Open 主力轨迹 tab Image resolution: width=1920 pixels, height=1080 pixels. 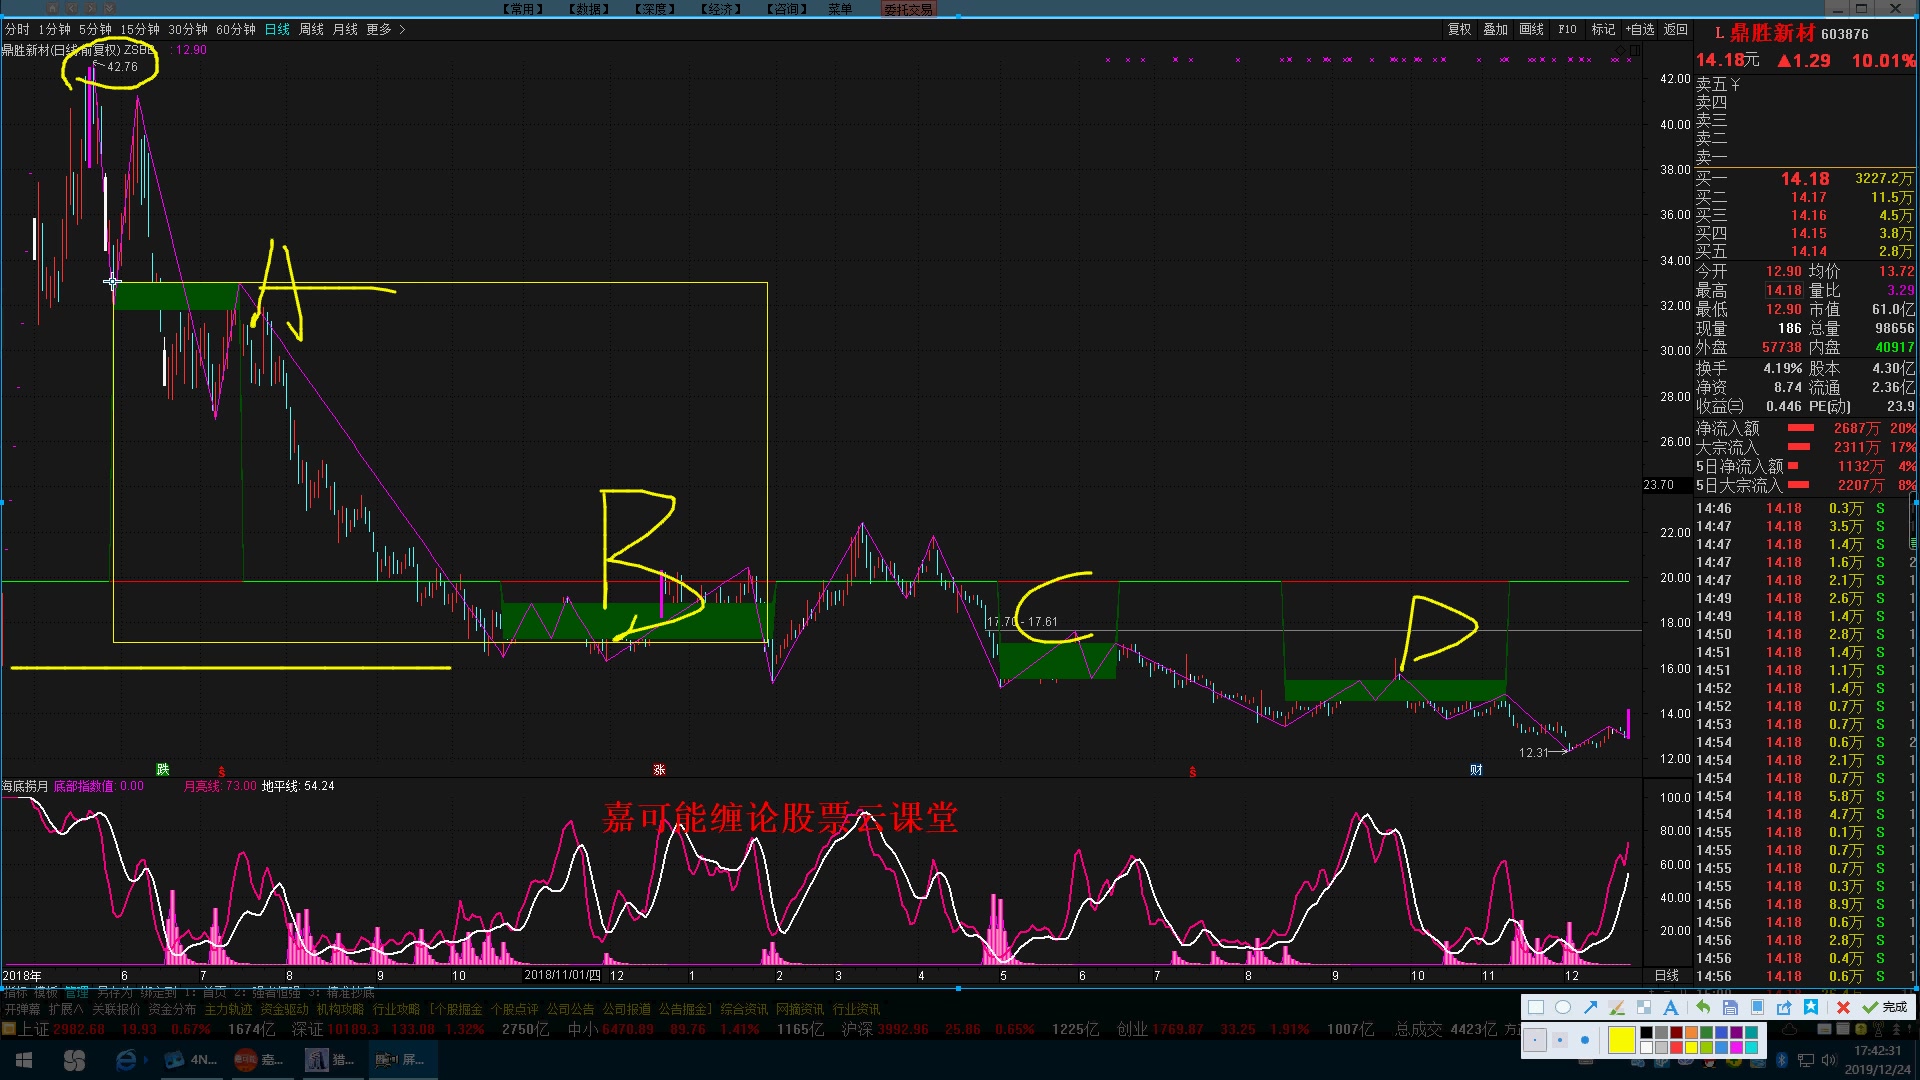coord(228,1009)
